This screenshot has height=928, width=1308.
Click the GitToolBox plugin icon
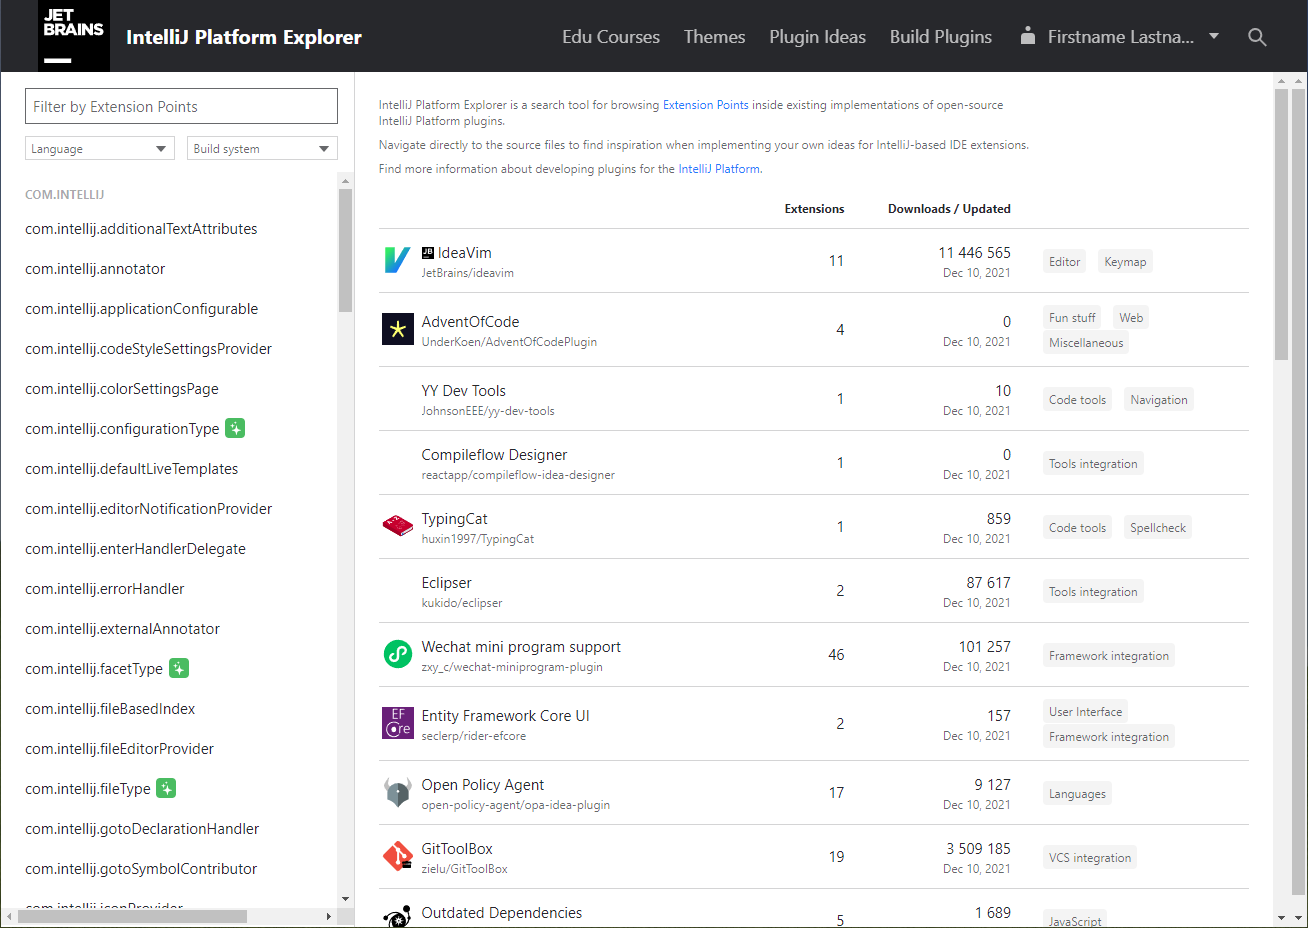398,856
